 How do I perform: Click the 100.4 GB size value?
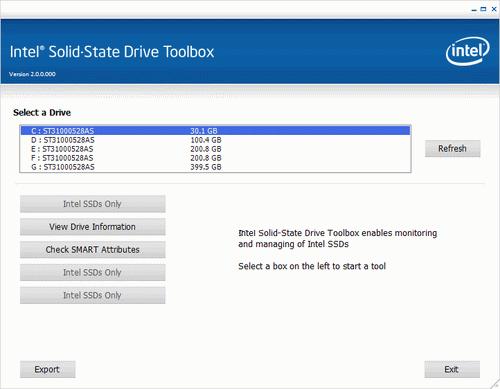pos(206,140)
